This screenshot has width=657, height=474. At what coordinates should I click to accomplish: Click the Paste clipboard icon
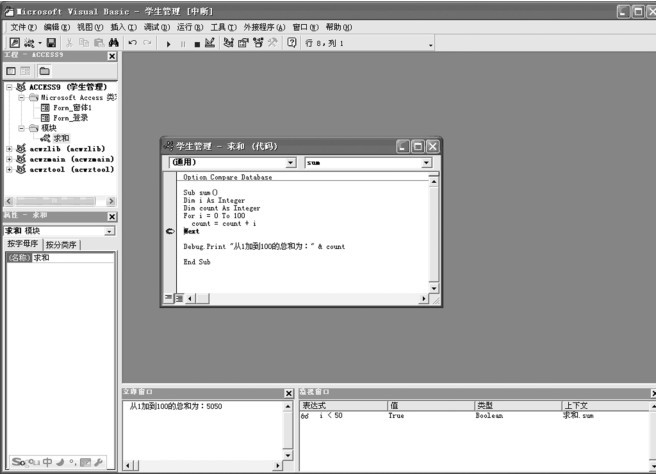click(98, 43)
